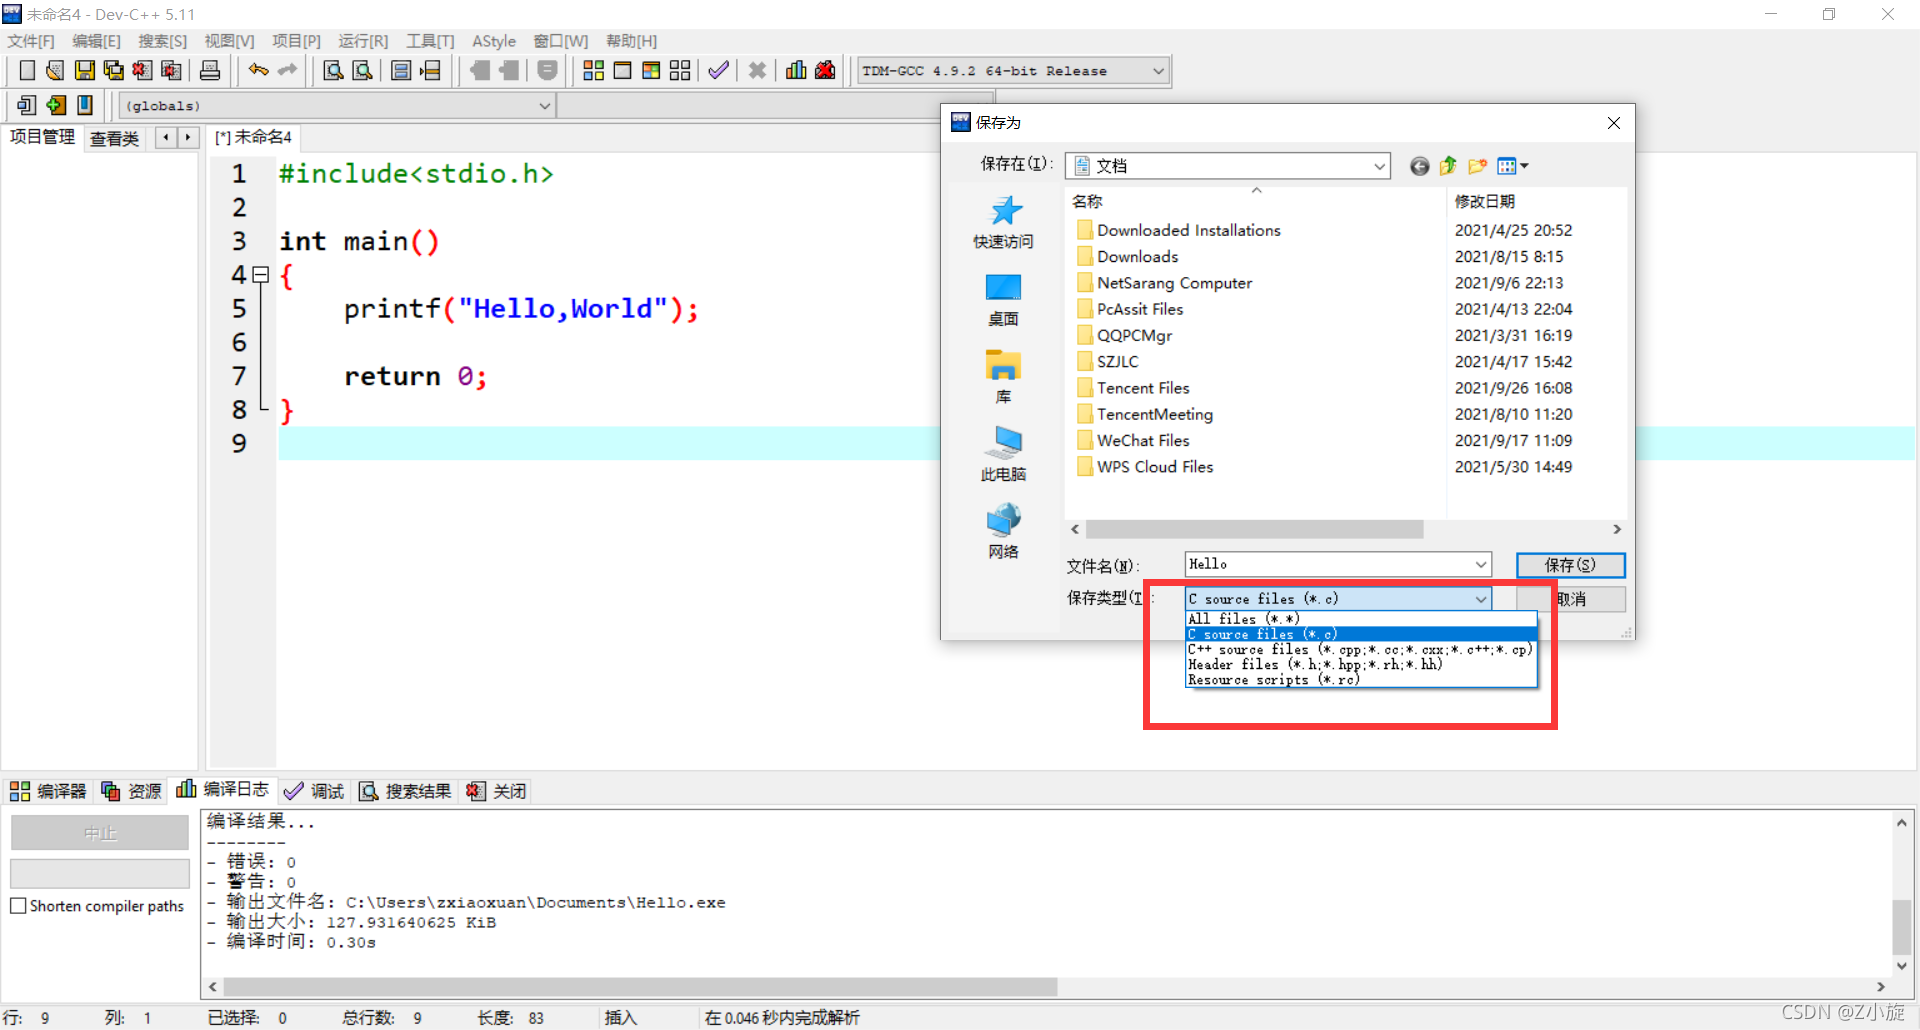The image size is (1920, 1030).
Task: Click the Compile and Run icon
Action: pos(651,70)
